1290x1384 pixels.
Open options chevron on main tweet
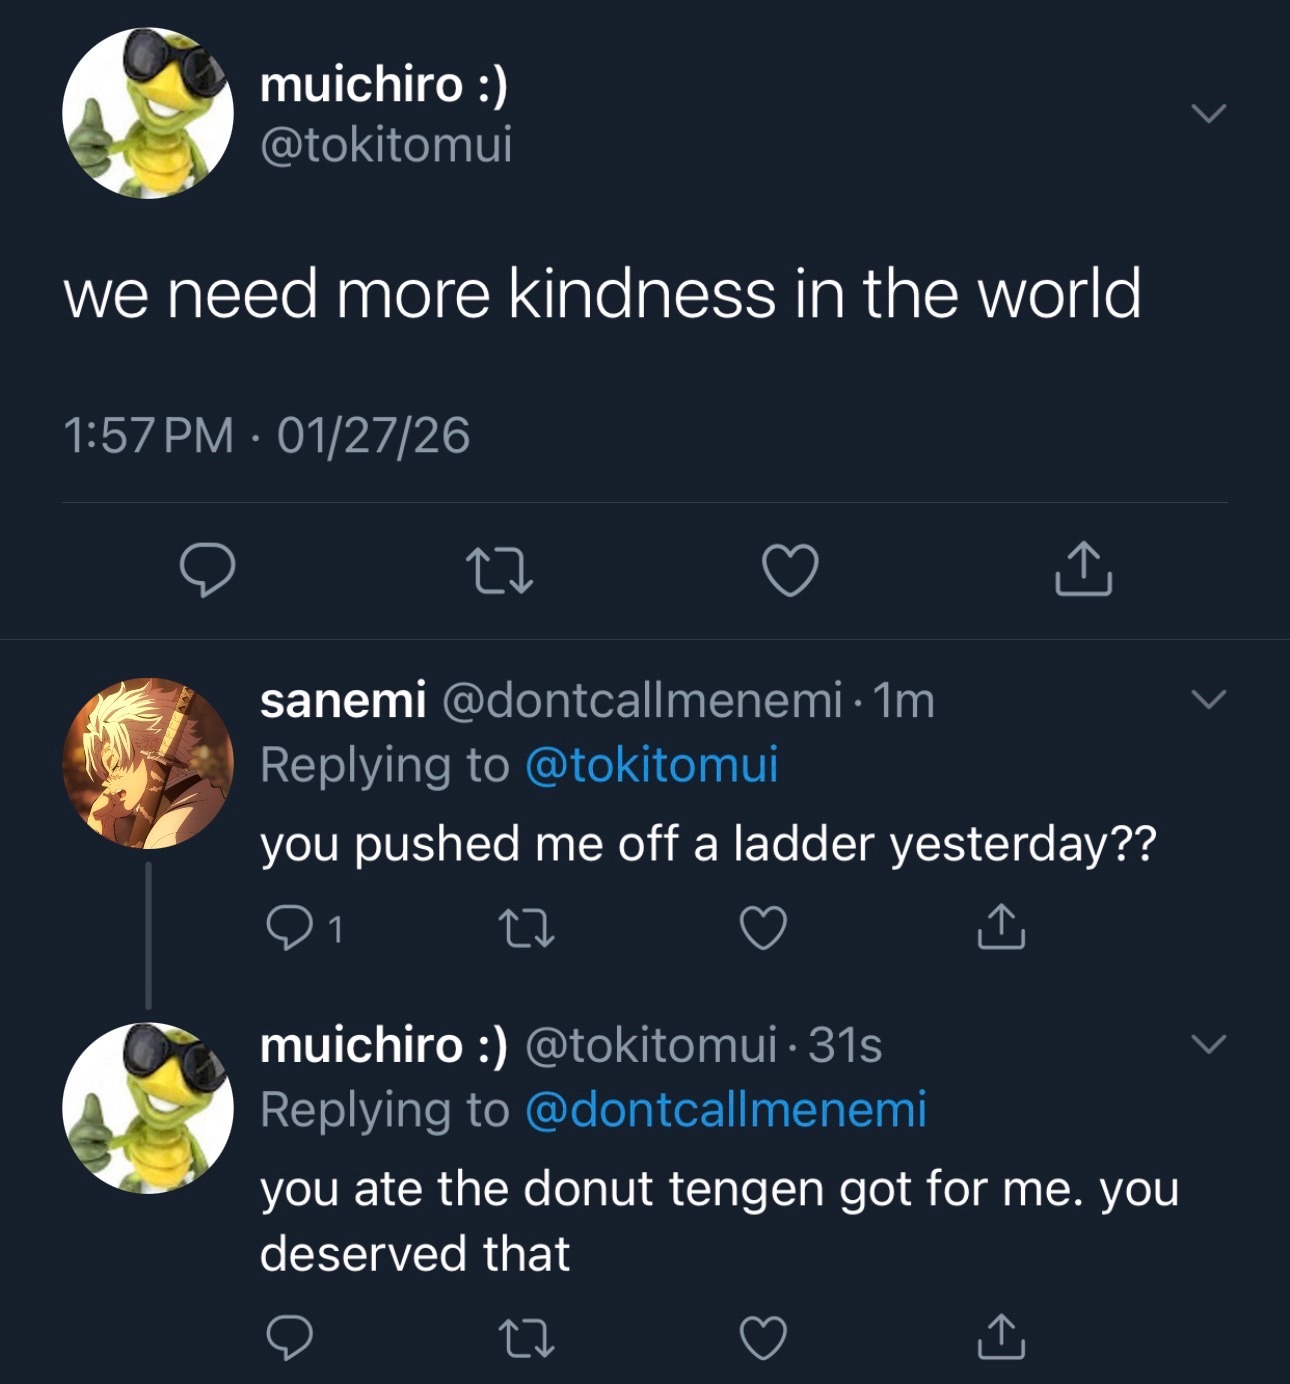click(1209, 113)
